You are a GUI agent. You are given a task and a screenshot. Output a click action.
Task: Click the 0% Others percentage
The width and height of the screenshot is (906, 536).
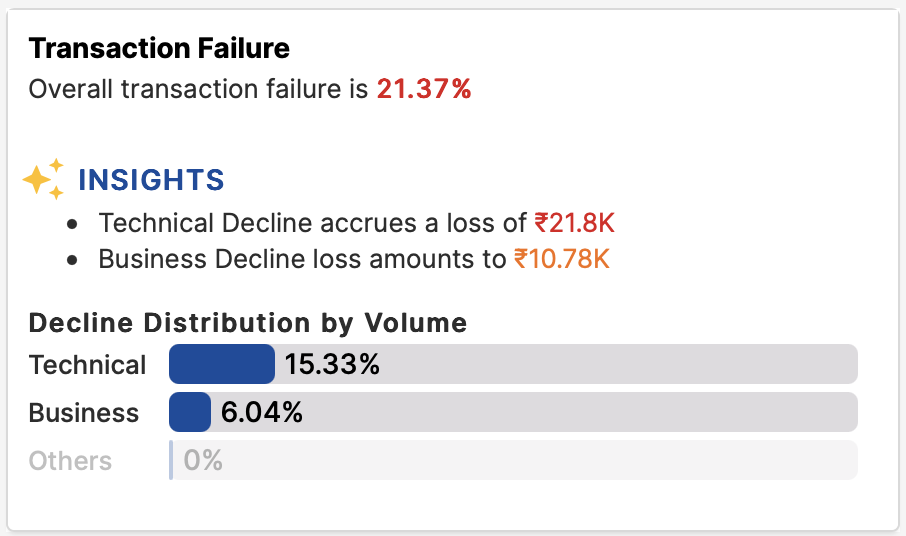pyautogui.click(x=203, y=460)
